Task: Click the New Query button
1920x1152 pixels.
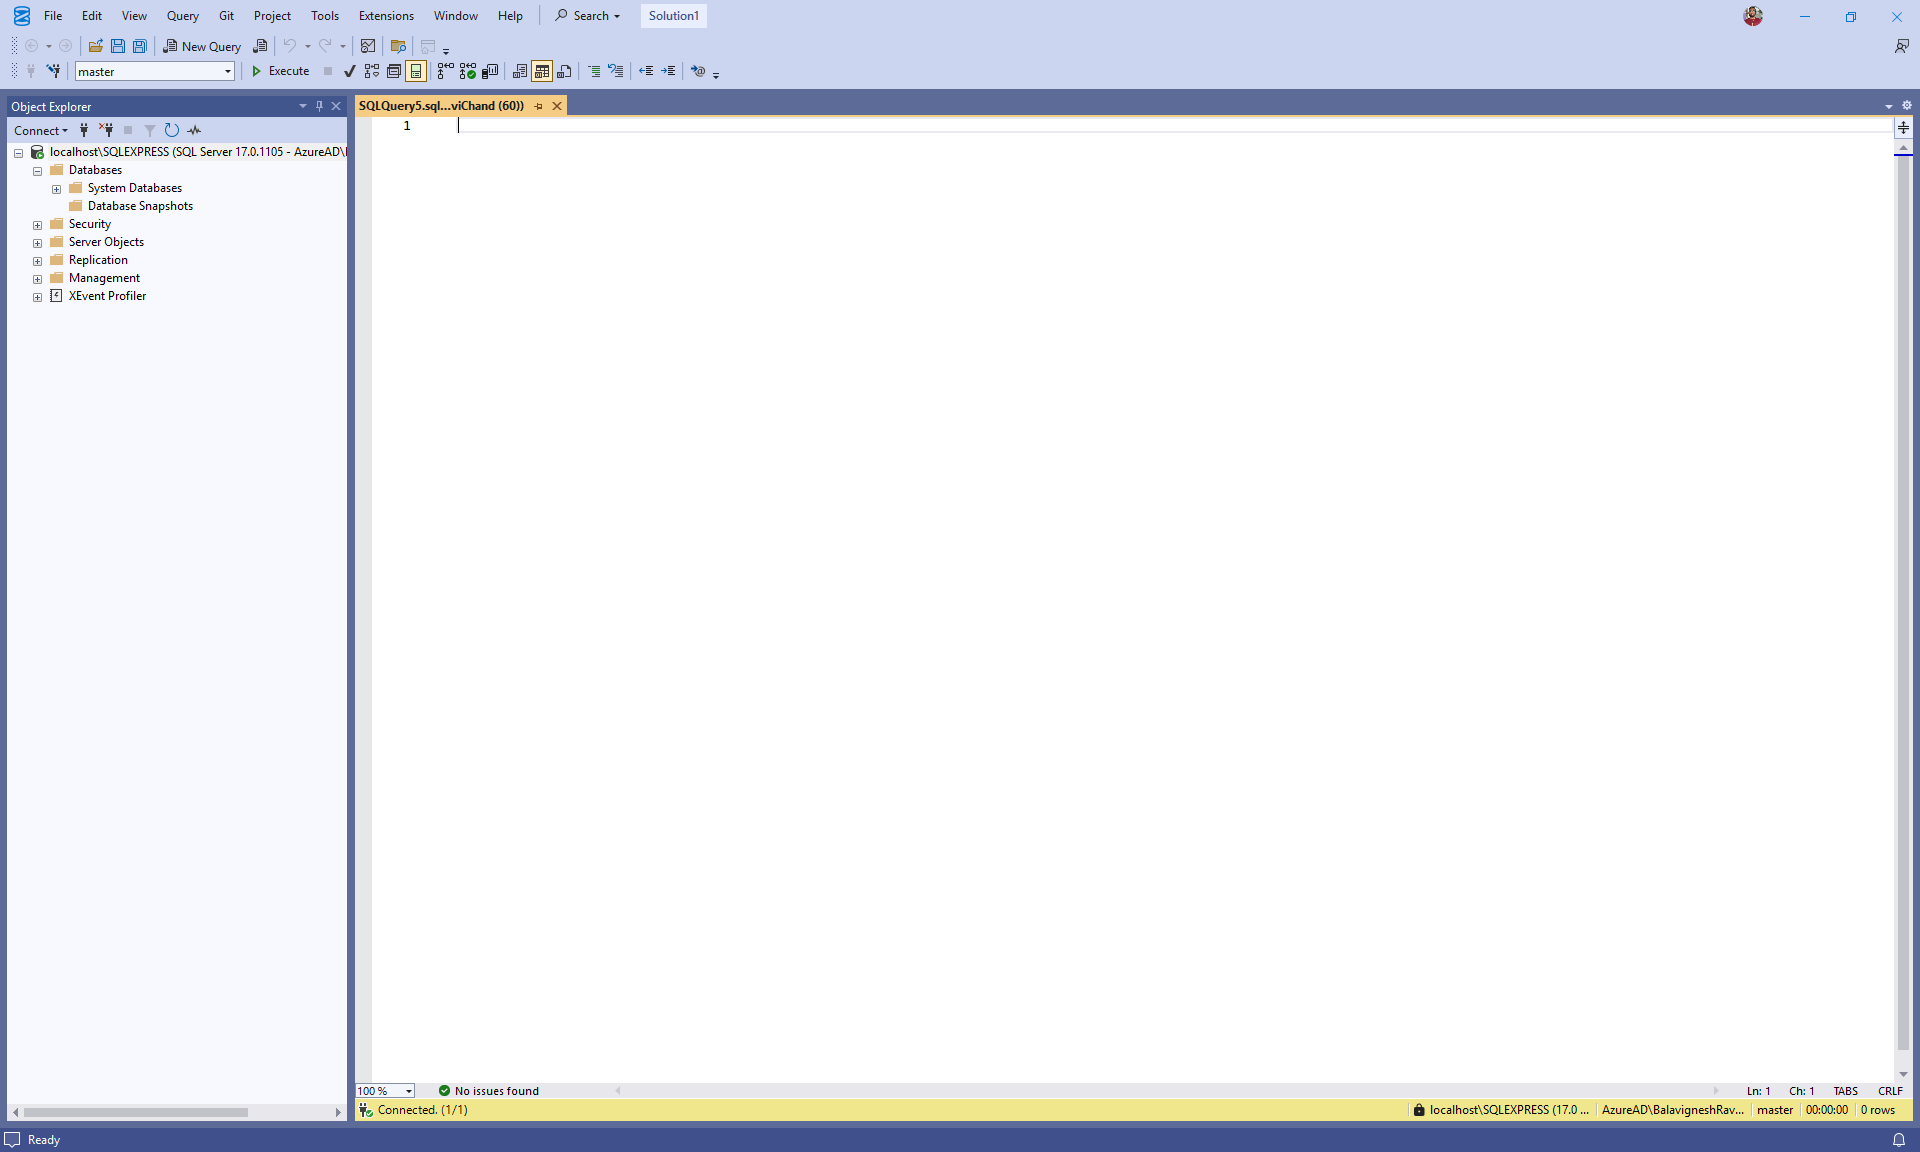Action: 202,46
